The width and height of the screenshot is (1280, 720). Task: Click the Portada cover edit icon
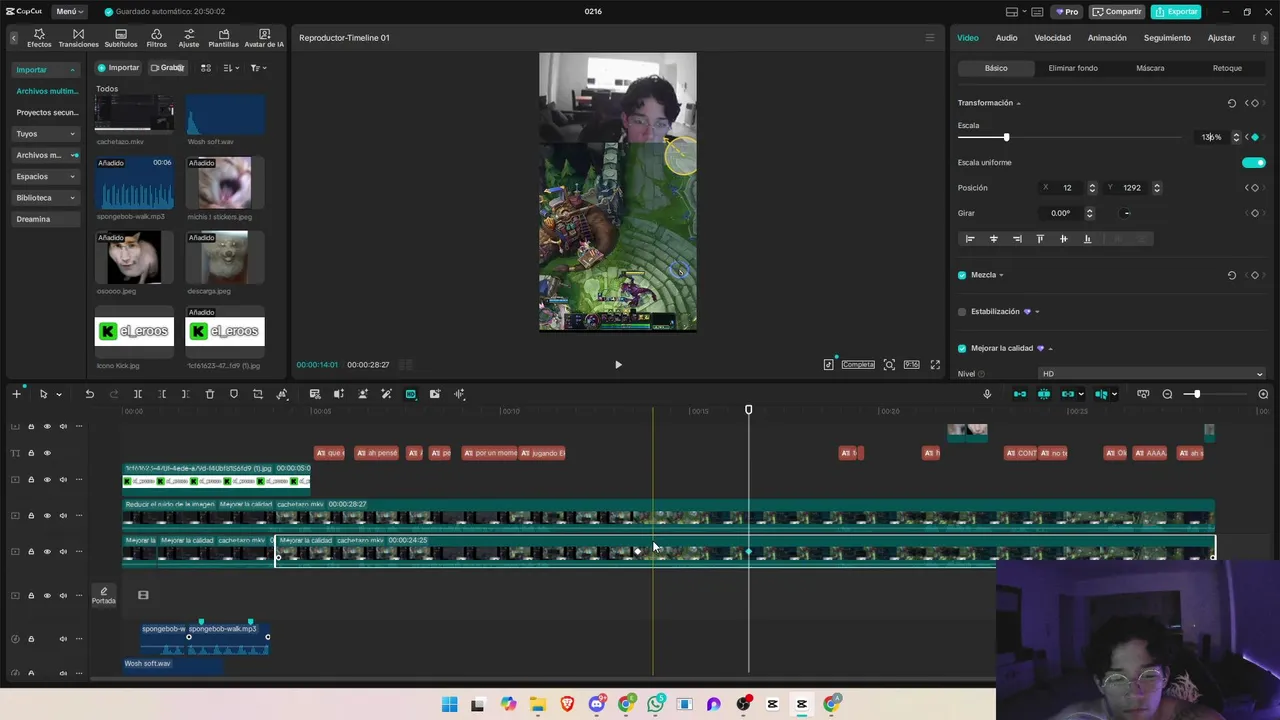tap(104, 595)
